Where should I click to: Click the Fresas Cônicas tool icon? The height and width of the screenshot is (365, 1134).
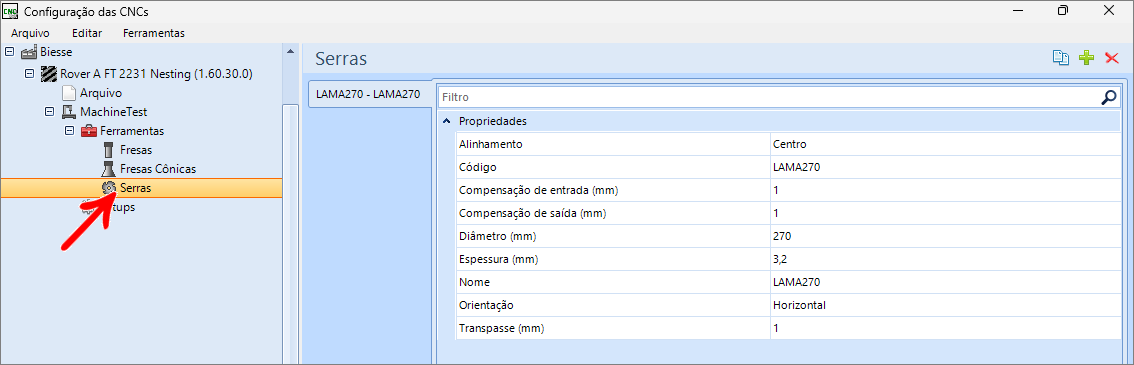pos(108,168)
